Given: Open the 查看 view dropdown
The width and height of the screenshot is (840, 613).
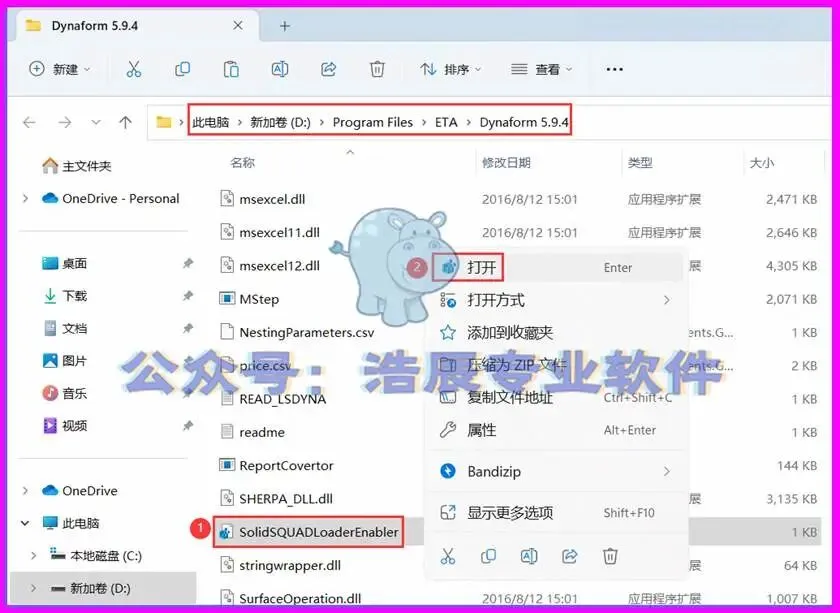Looking at the screenshot, I should point(542,69).
